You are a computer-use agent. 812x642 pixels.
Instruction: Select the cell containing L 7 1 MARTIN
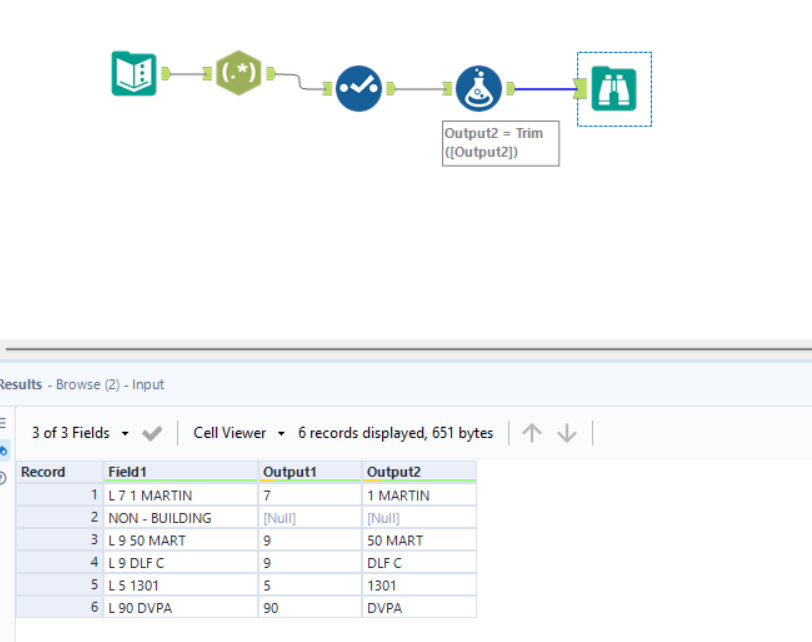[147, 494]
